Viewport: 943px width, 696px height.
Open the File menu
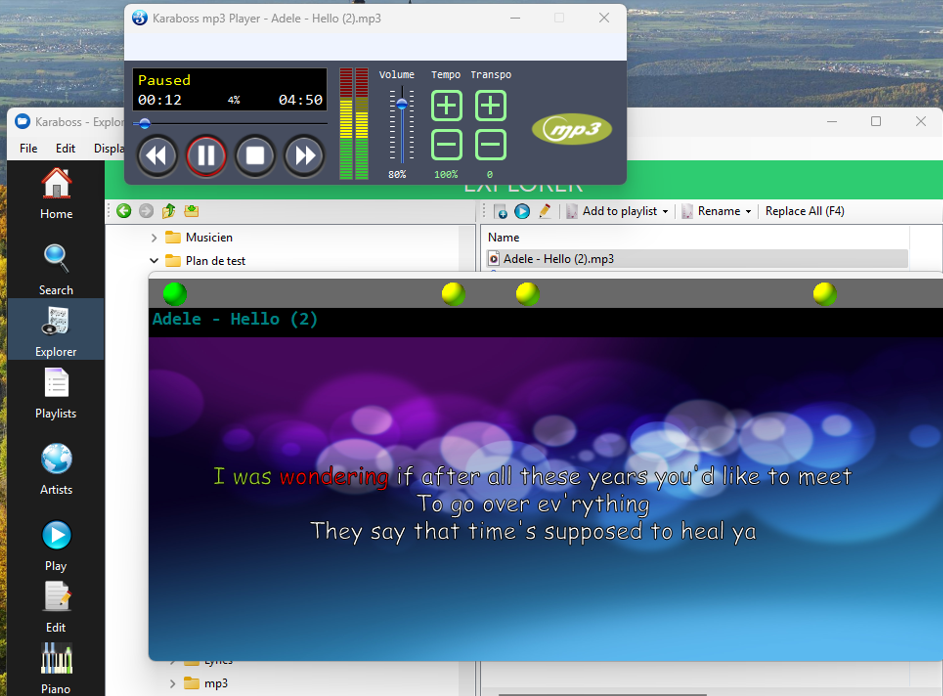[28, 148]
